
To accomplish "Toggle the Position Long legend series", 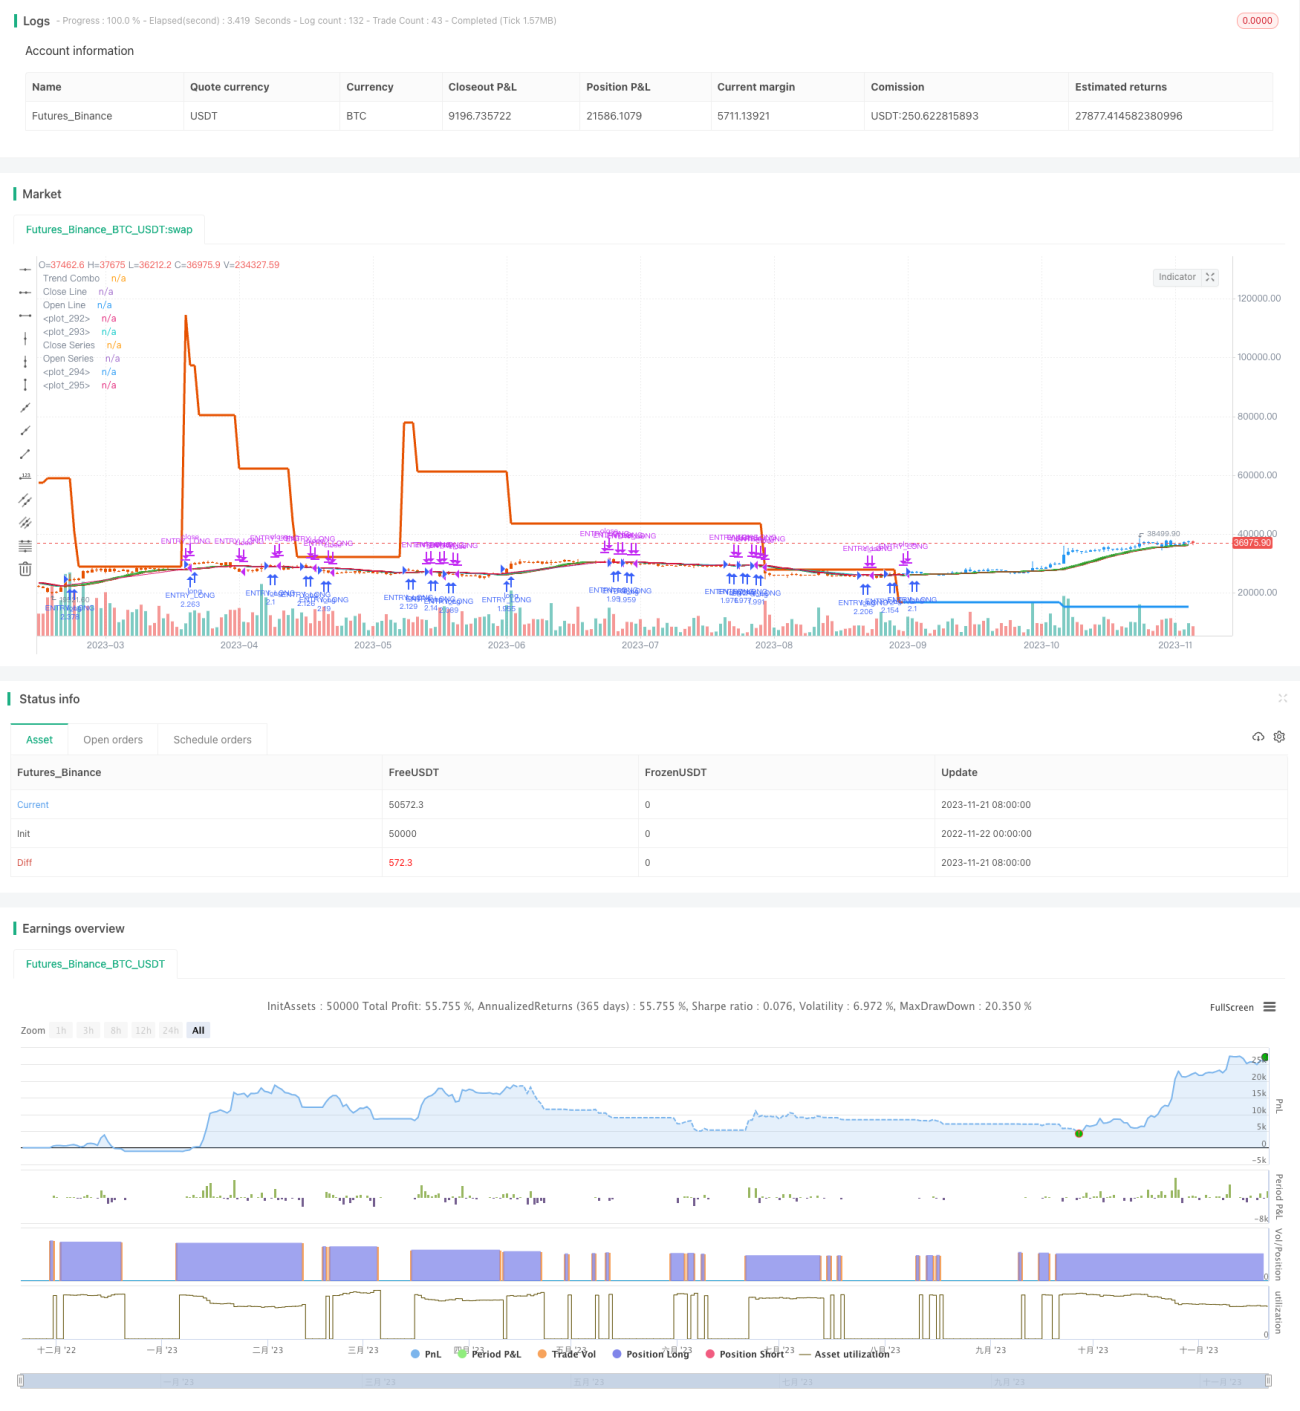I will (x=651, y=1354).
